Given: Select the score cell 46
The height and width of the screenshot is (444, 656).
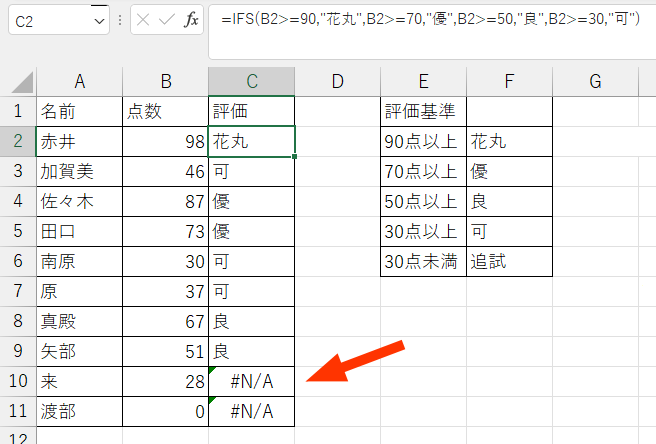Looking at the screenshot, I should (166, 172).
